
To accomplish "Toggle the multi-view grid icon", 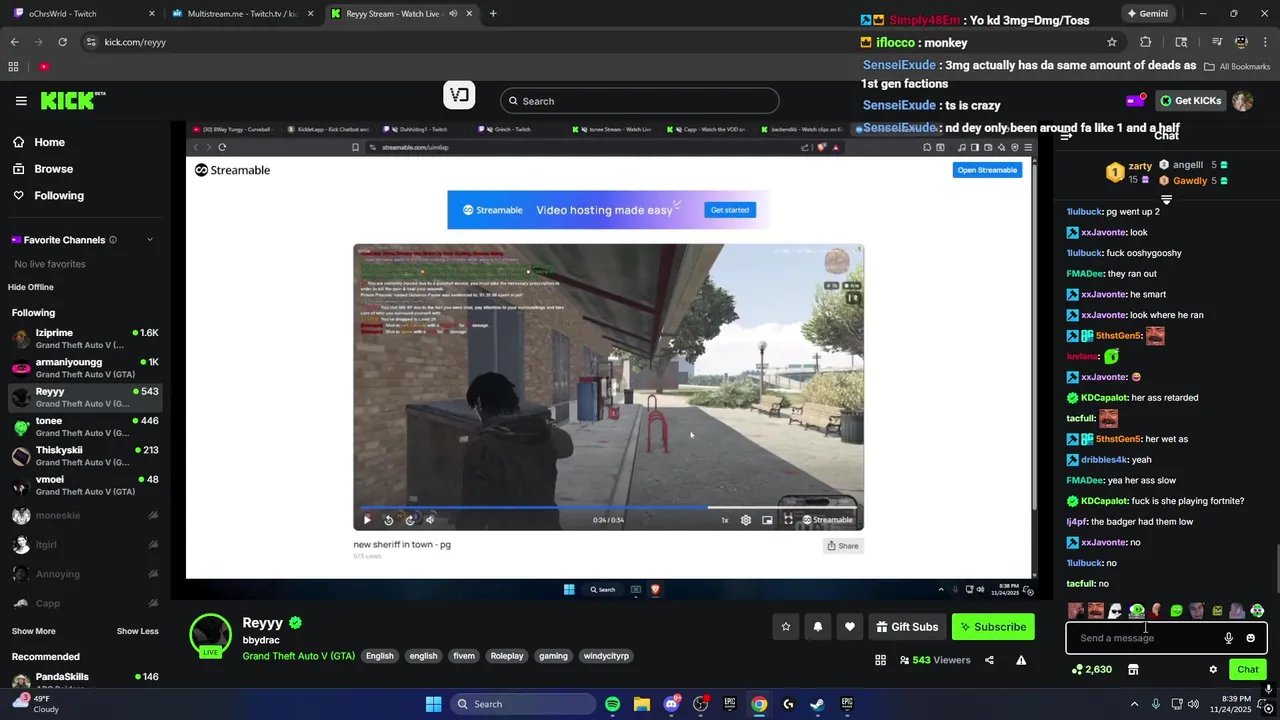I will pos(880,660).
